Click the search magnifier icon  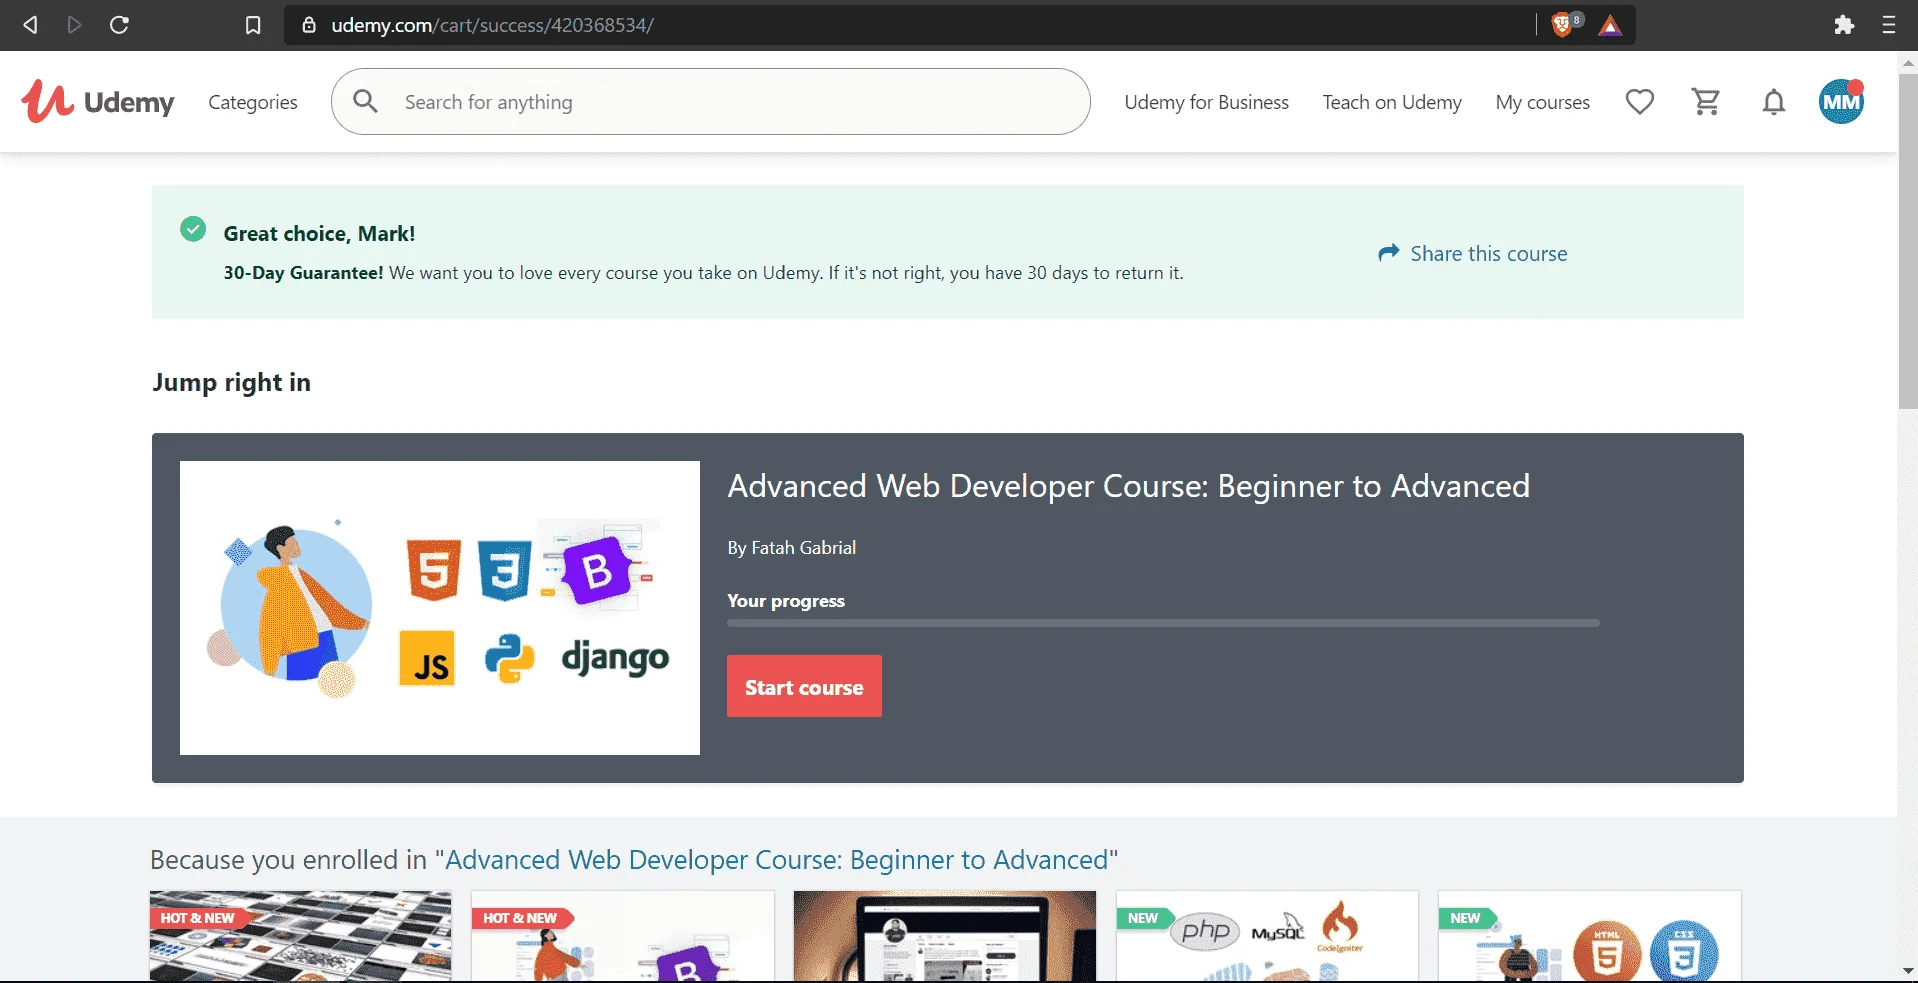366,101
